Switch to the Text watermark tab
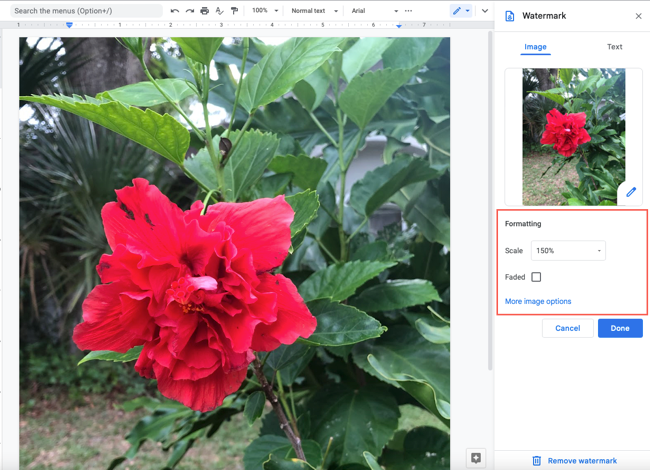Viewport: 650px width, 470px height. (614, 47)
